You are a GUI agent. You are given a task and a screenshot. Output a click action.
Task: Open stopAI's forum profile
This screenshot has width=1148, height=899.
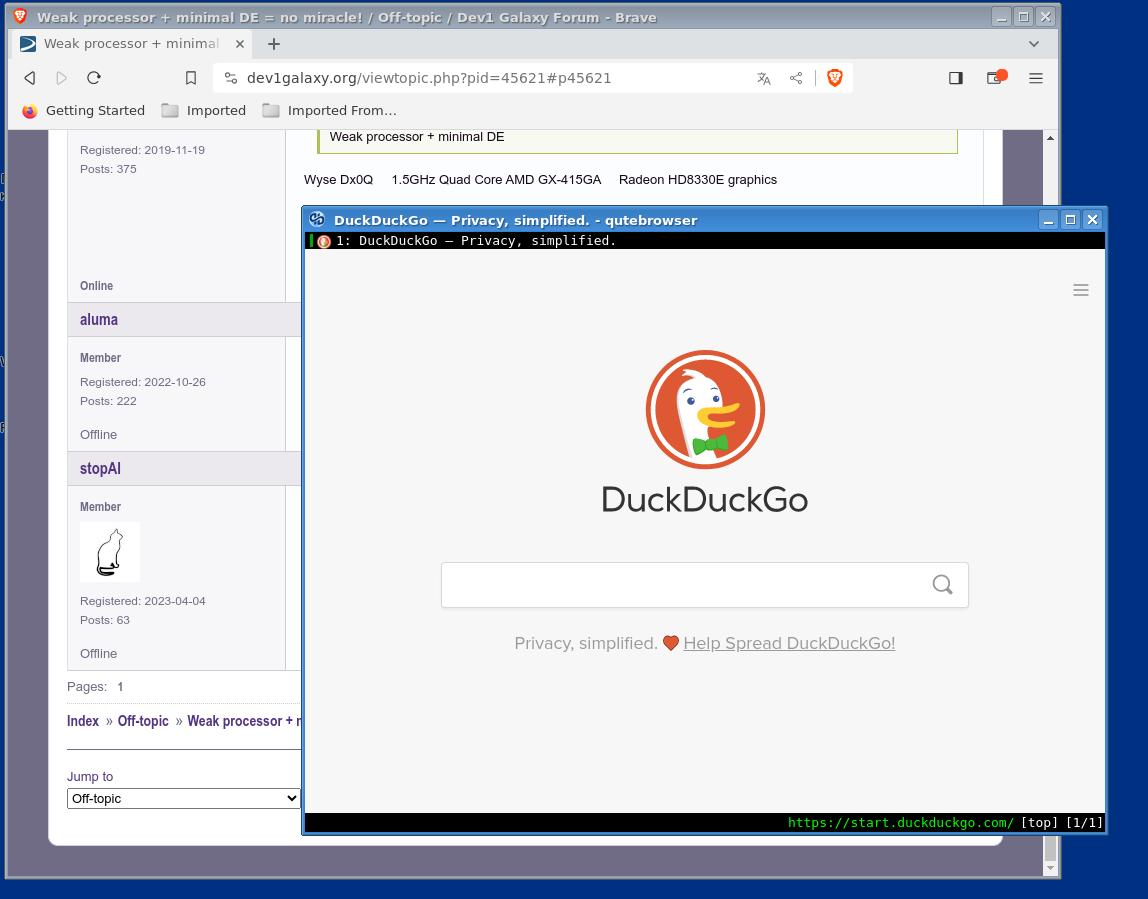pos(100,469)
